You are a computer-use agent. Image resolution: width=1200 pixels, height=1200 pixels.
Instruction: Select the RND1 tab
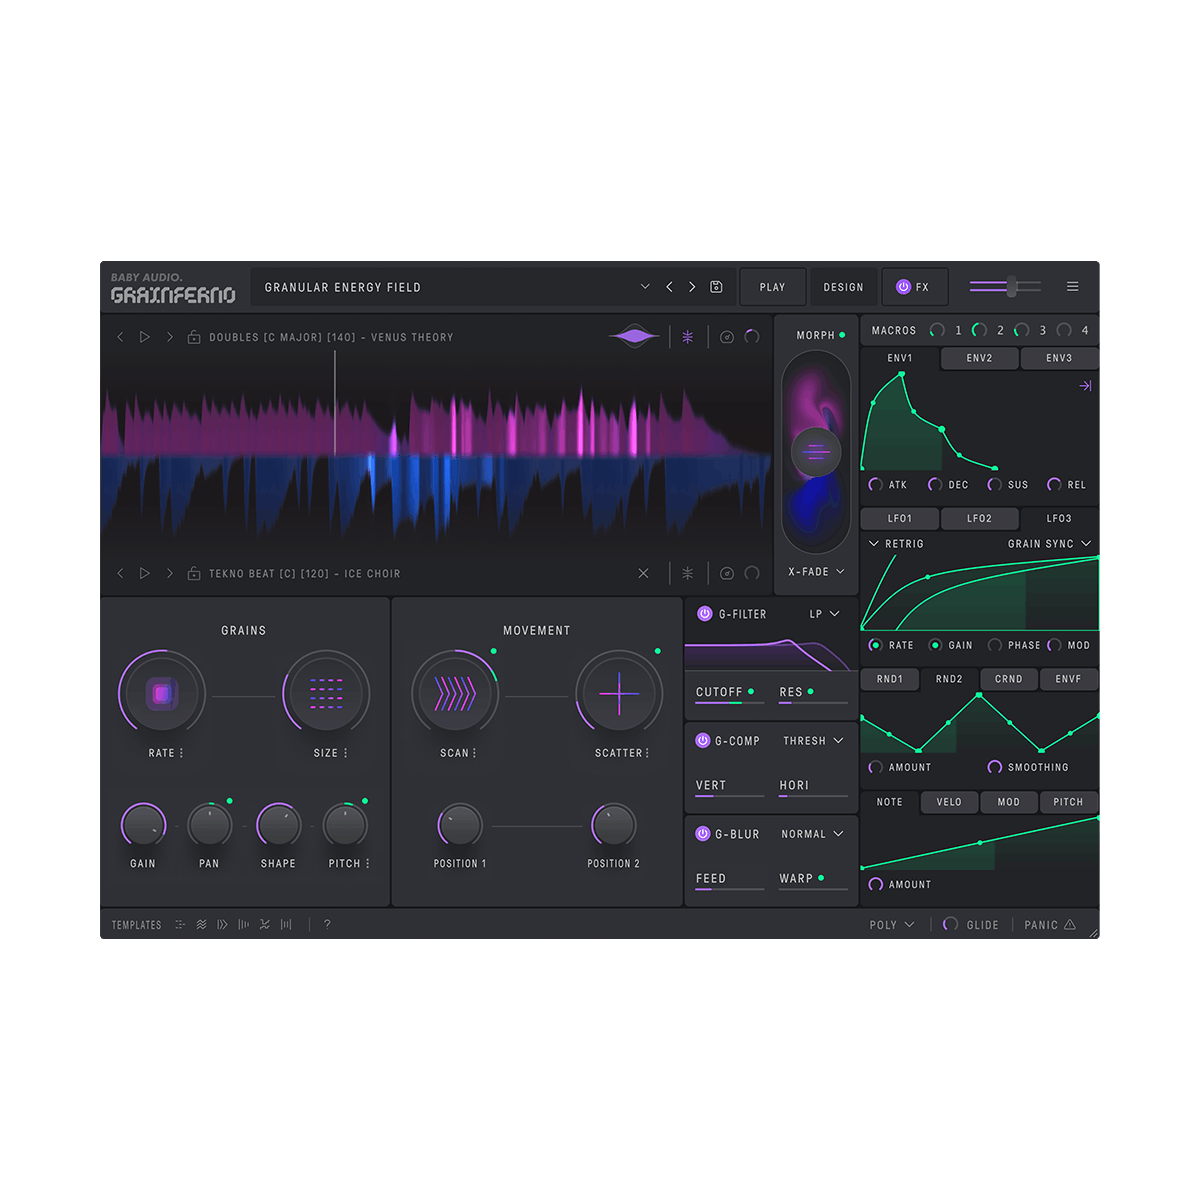890,679
